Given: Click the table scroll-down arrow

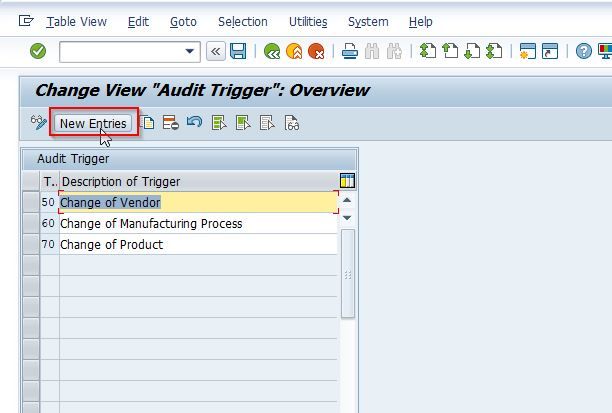Looking at the screenshot, I should pos(347,218).
